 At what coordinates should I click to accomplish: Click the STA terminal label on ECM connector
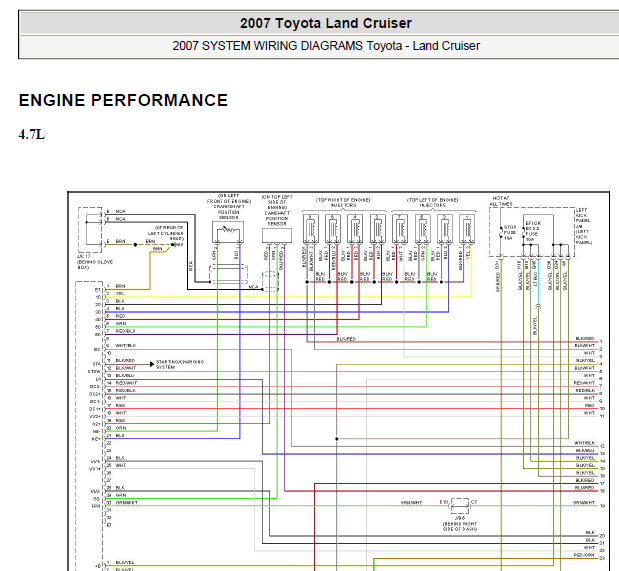click(x=97, y=364)
